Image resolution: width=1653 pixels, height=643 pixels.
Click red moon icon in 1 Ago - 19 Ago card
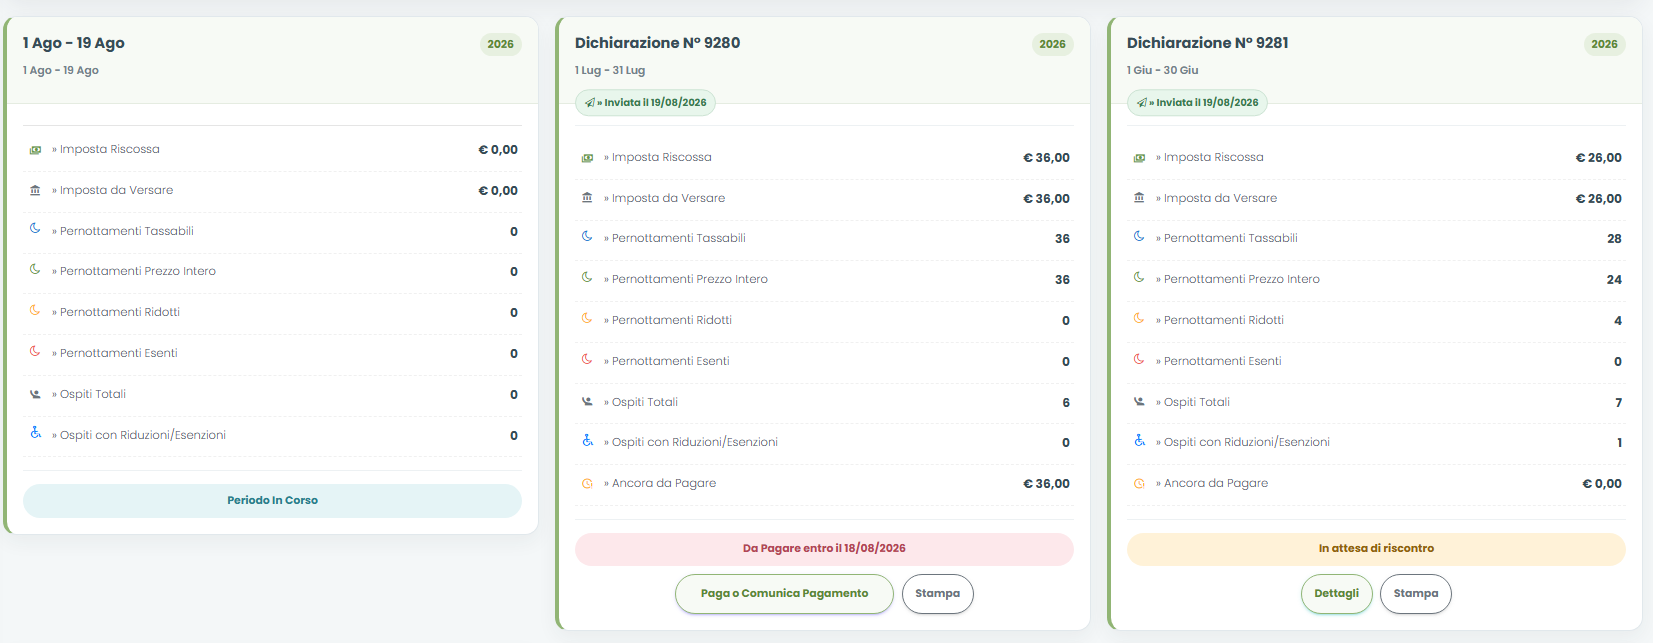[x=35, y=352]
